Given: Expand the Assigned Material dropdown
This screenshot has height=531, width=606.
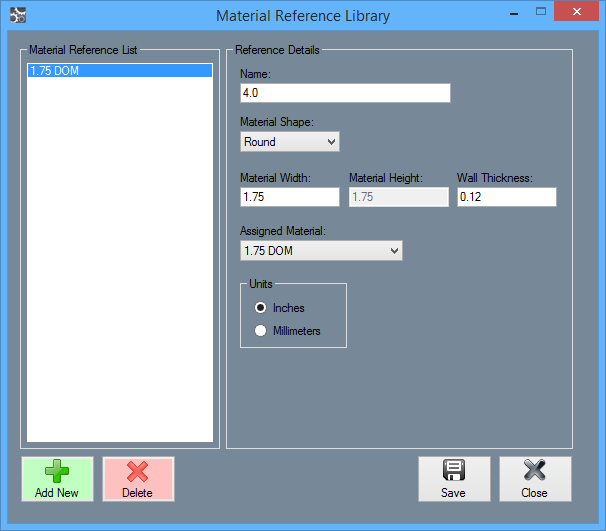Looking at the screenshot, I should 321,251.
